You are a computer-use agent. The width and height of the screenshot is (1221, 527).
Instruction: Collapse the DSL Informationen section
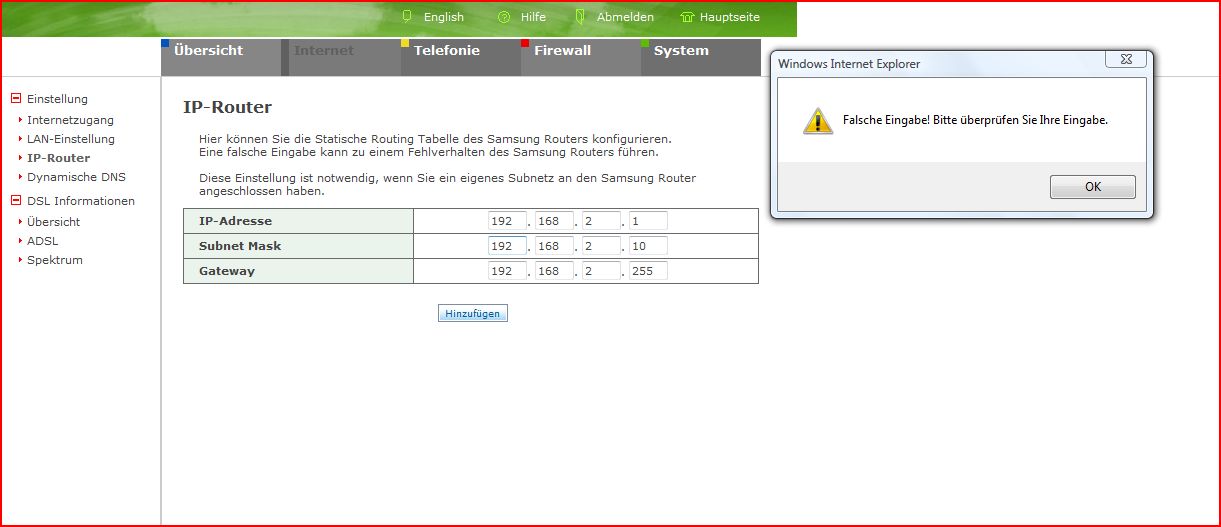(16, 201)
